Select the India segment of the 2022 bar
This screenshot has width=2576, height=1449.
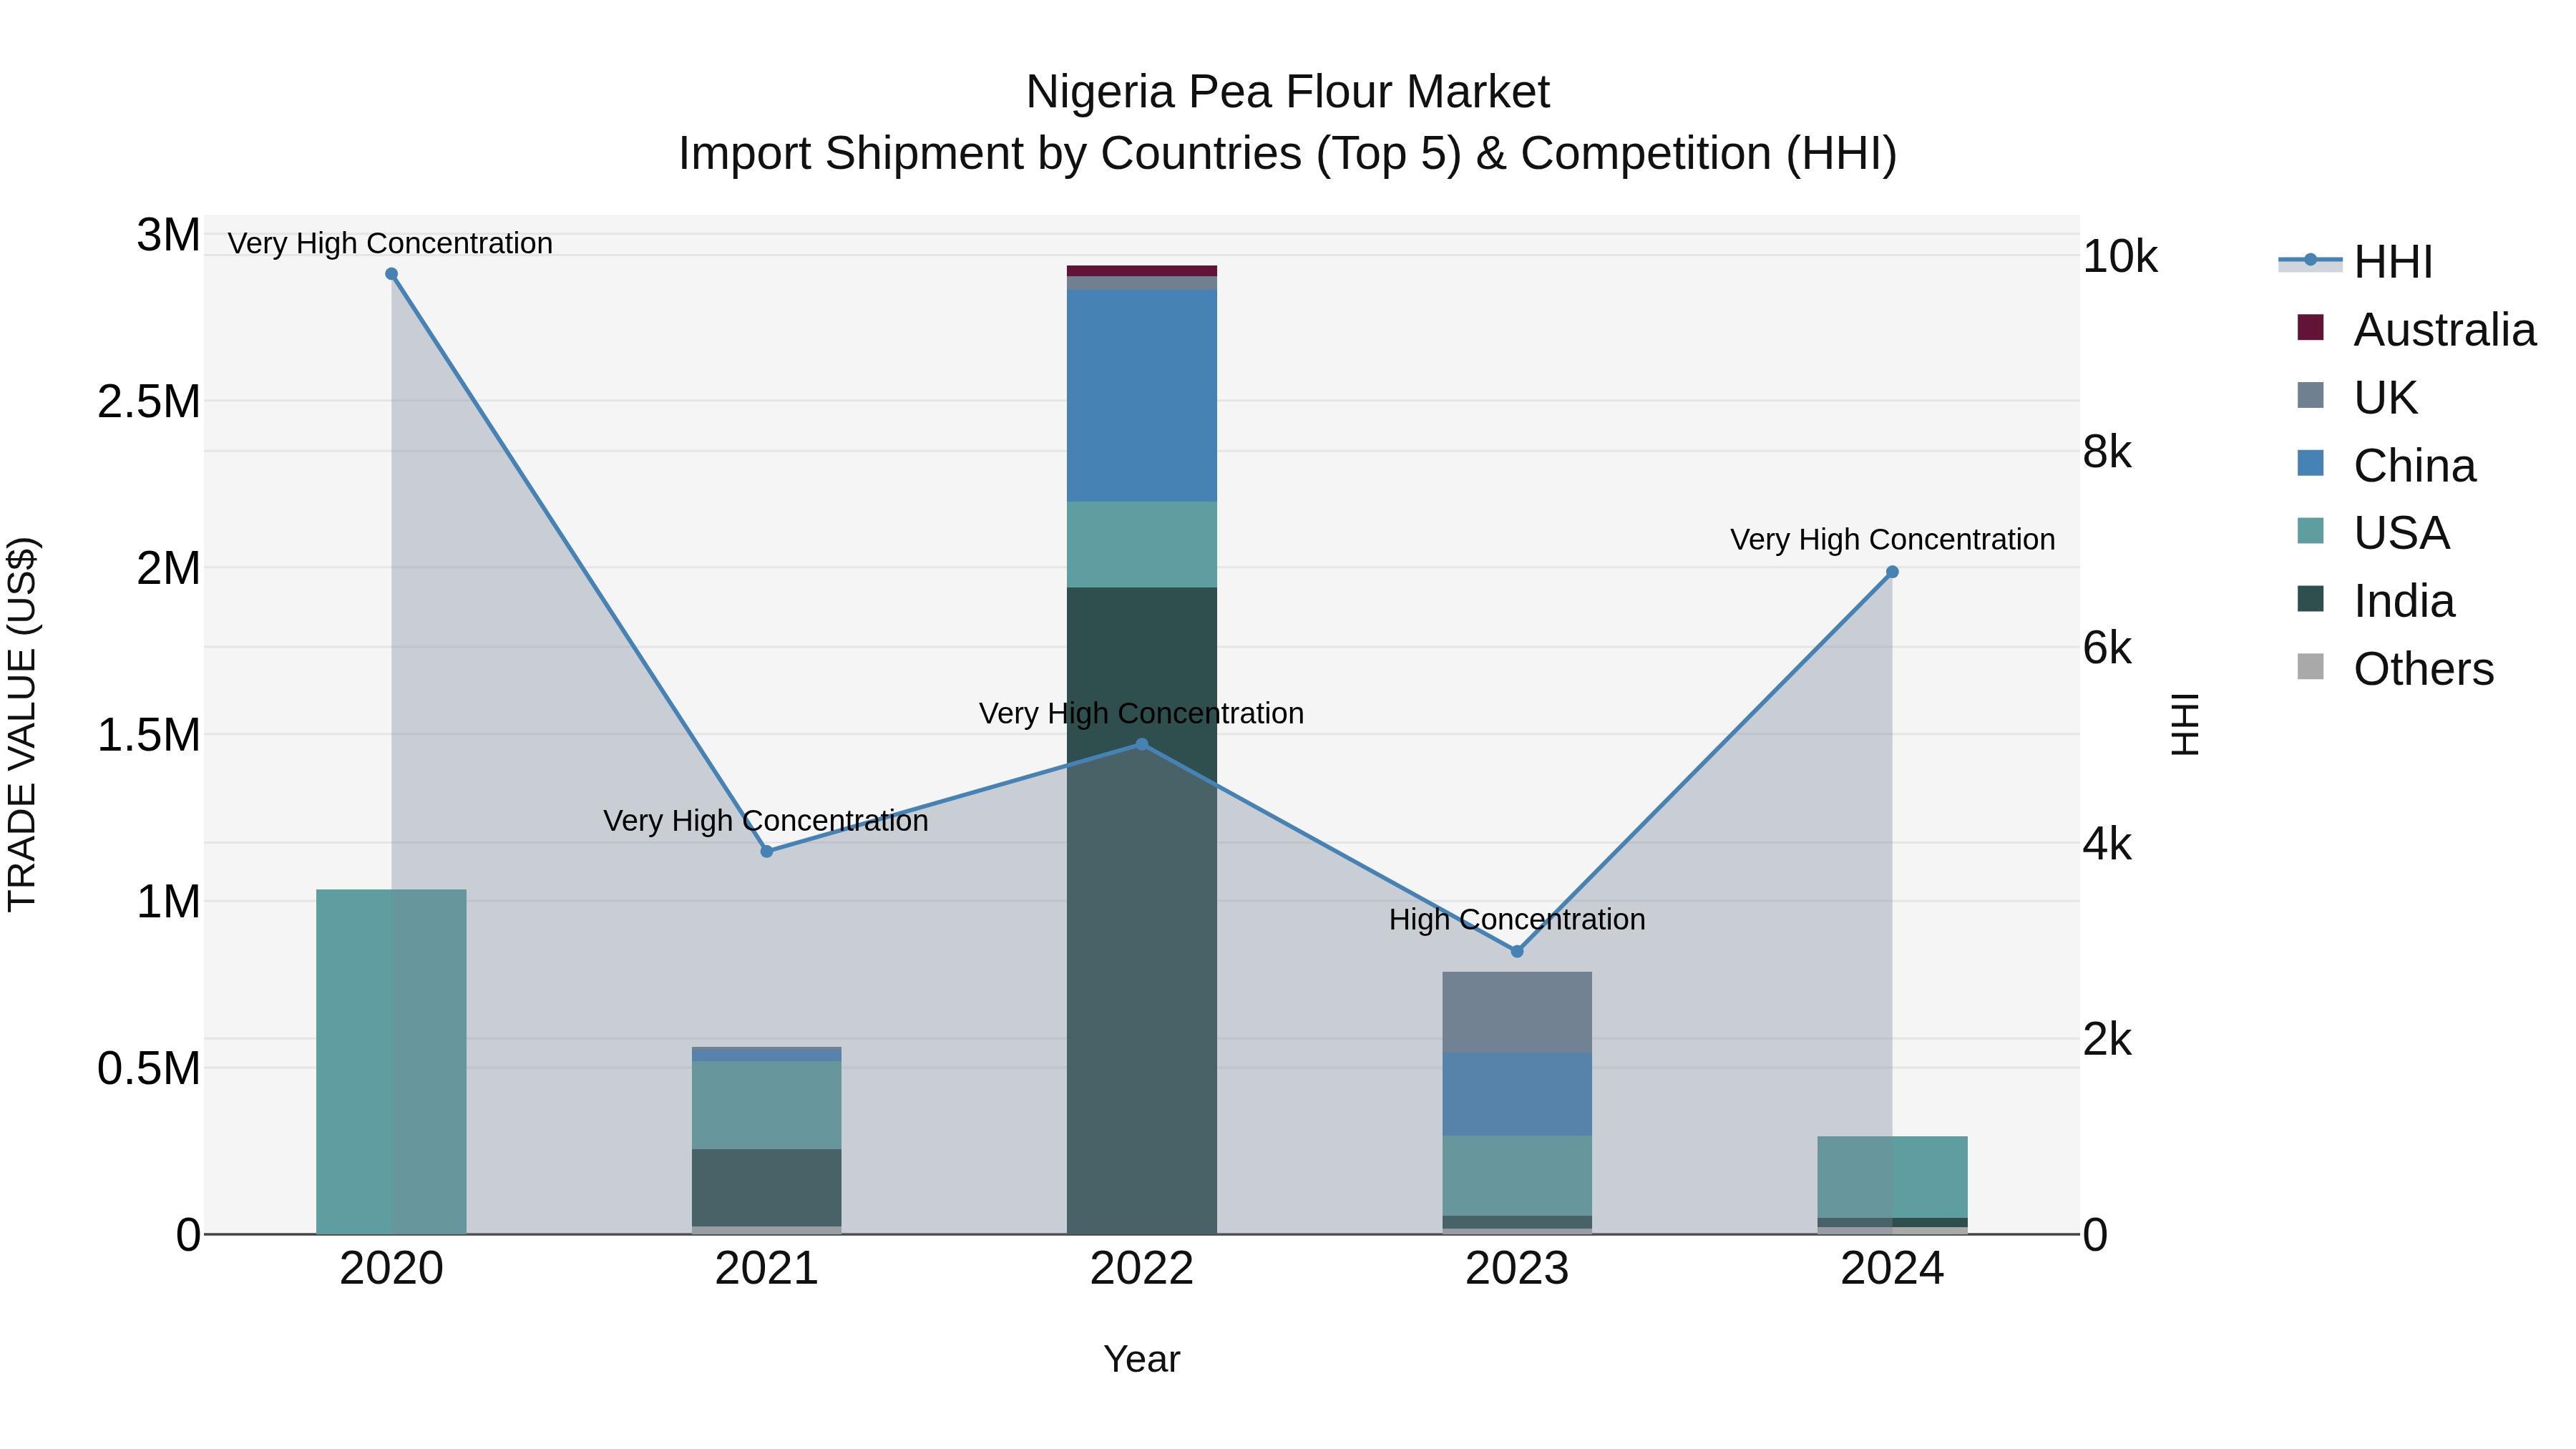[1142, 910]
